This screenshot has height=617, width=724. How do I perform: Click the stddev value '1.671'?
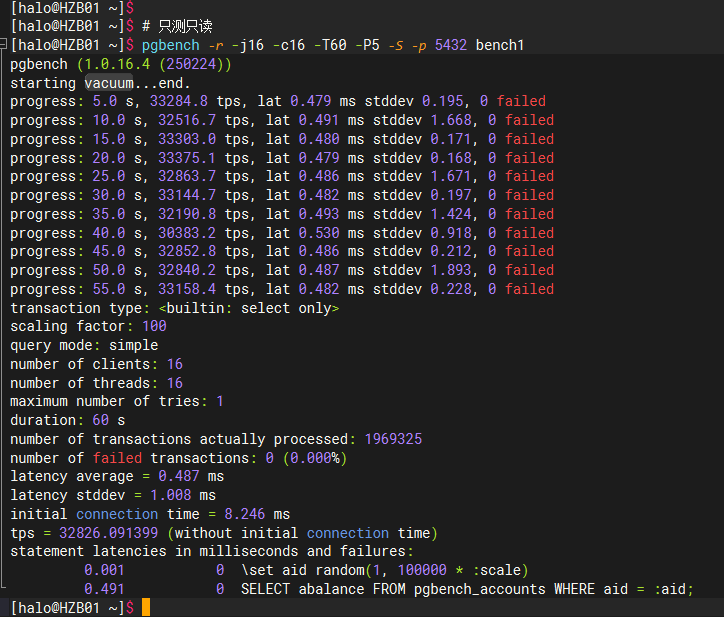pyautogui.click(x=451, y=176)
